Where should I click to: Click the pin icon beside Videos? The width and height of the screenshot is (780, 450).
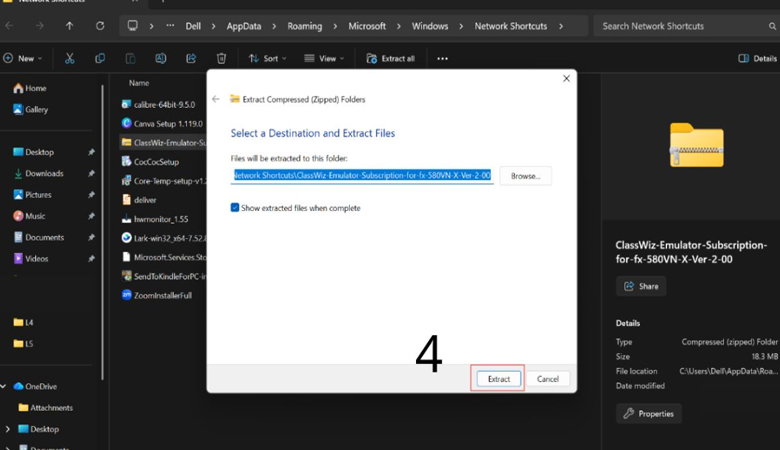[91, 259]
